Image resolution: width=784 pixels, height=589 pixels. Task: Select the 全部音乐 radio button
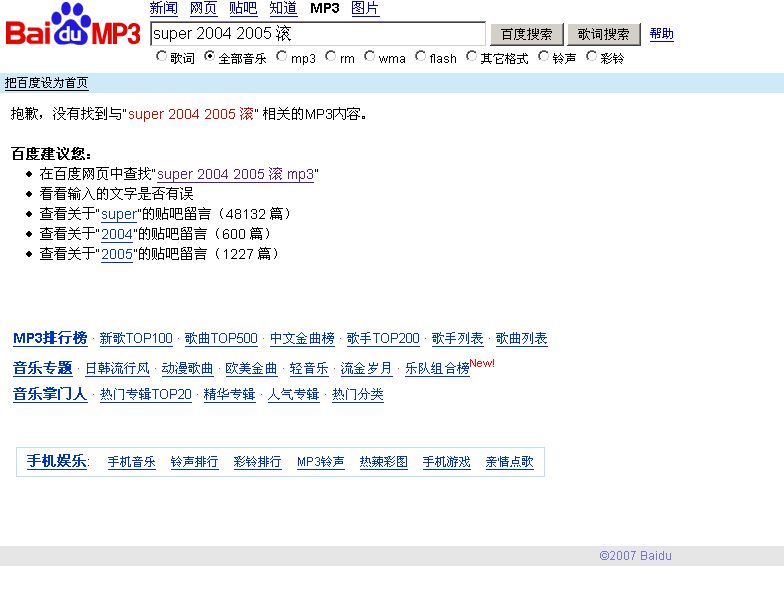pyautogui.click(x=210, y=56)
